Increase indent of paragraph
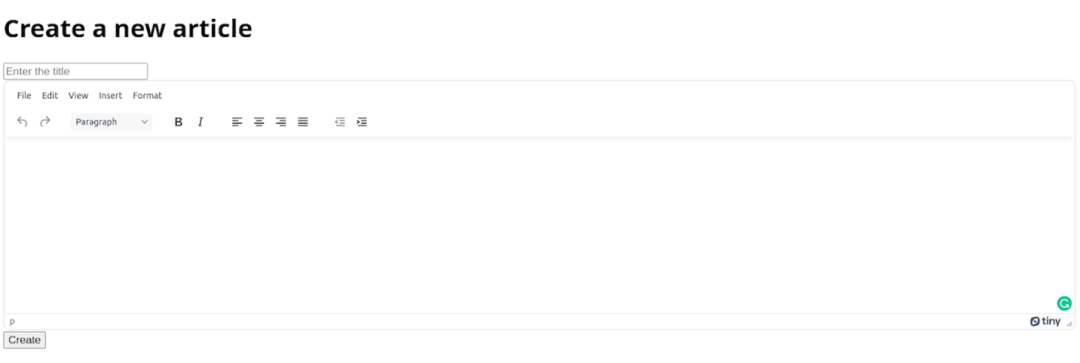 [x=362, y=122]
